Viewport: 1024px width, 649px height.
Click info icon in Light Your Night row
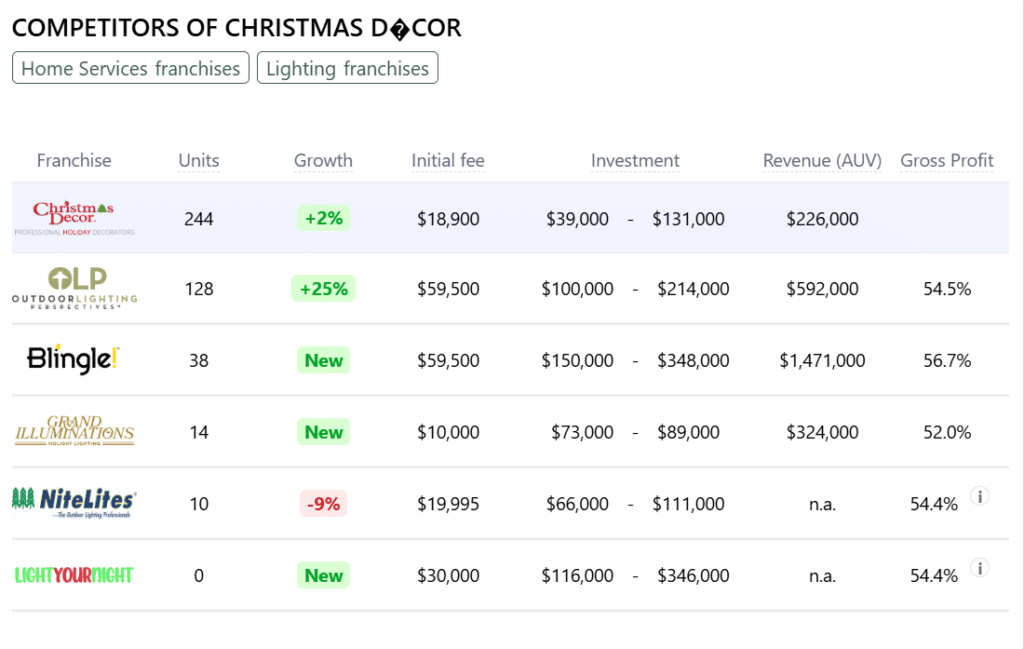pyautogui.click(x=980, y=568)
